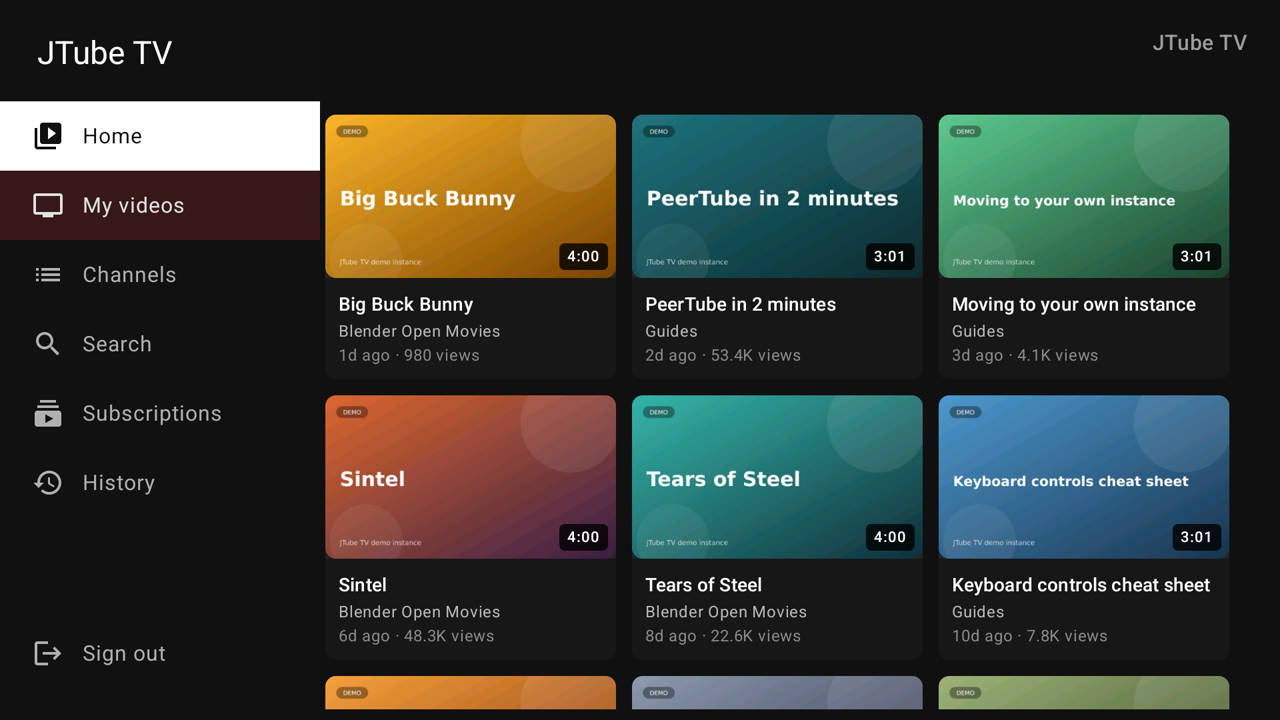Play the PeerTube in 2 minutes thumbnail
Image resolution: width=1280 pixels, height=720 pixels.
pyautogui.click(x=777, y=196)
